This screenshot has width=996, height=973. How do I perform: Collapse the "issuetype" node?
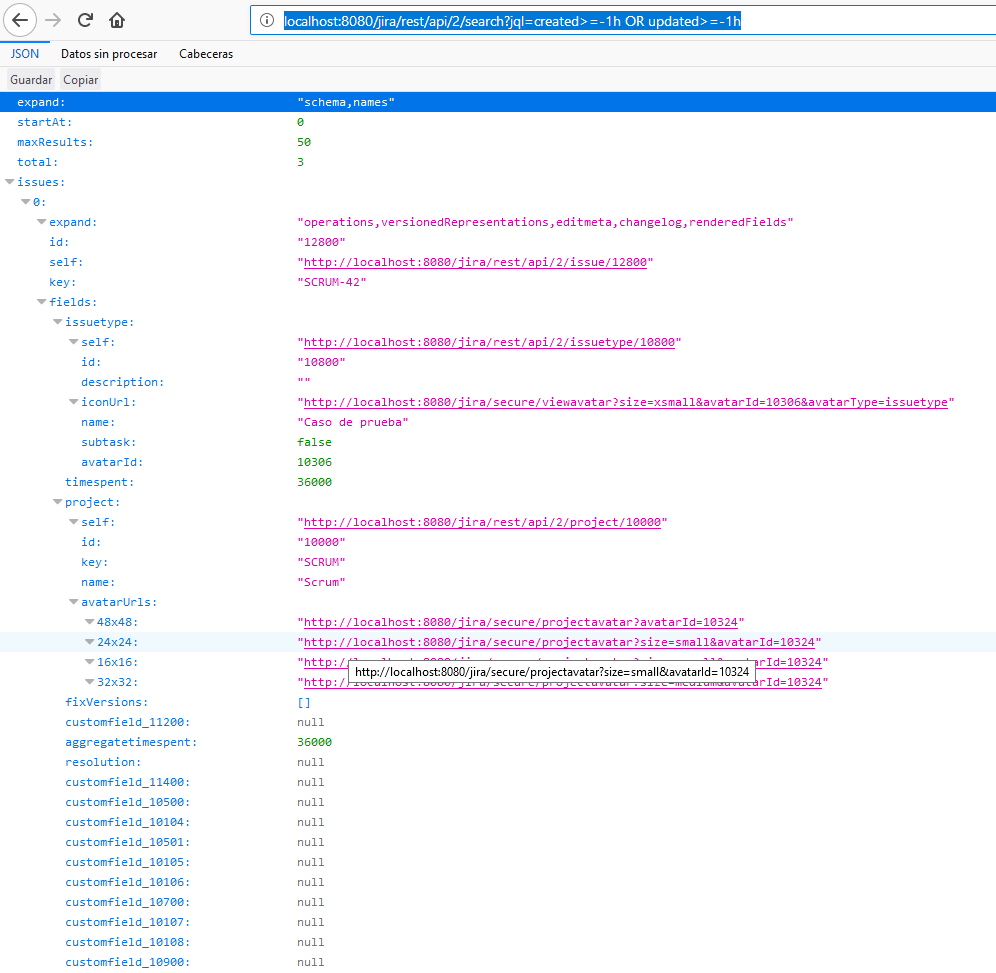point(58,321)
